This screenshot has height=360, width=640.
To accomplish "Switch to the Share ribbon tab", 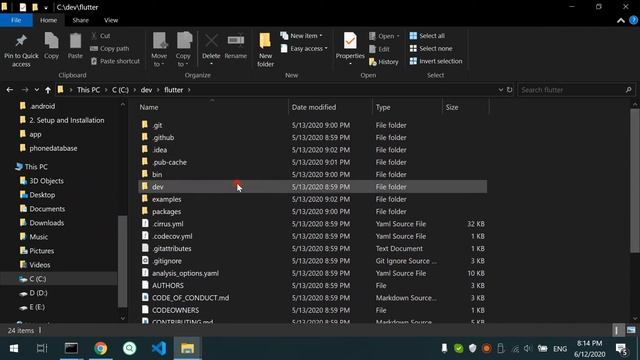I will tap(80, 20).
